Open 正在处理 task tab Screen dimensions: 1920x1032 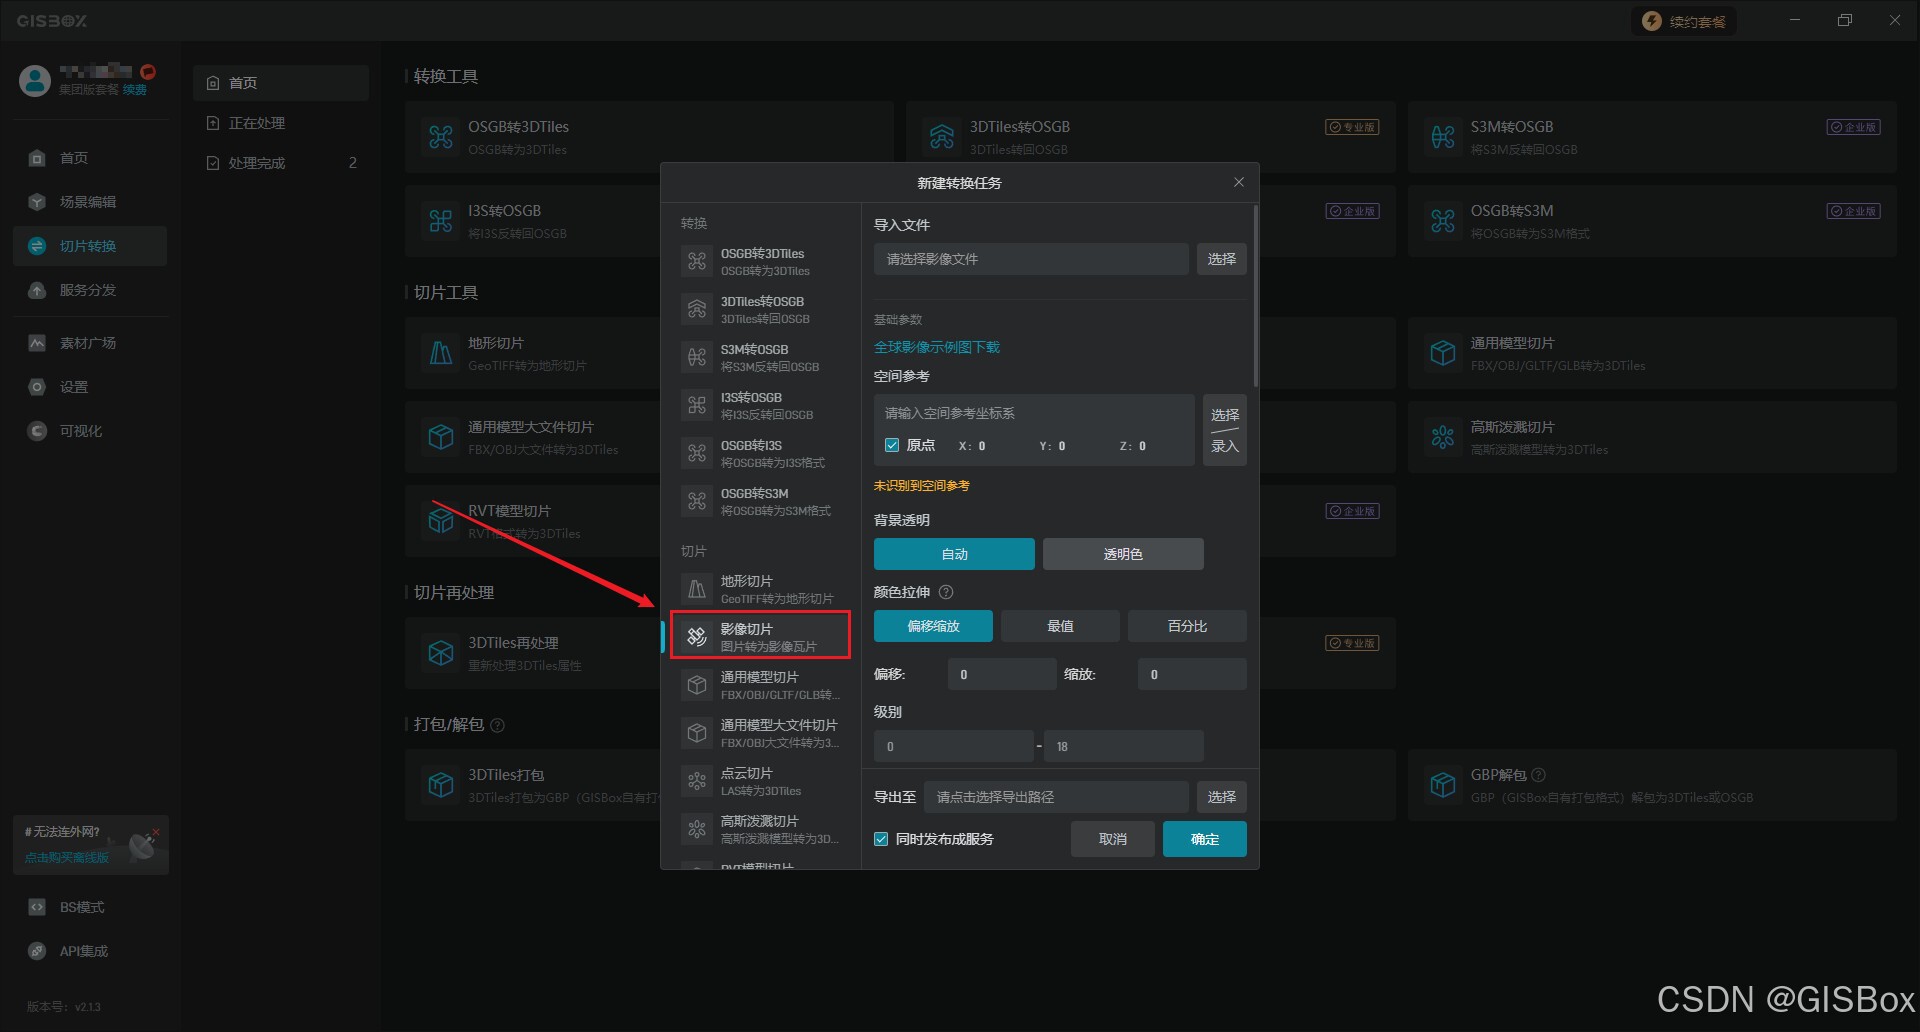pos(281,123)
